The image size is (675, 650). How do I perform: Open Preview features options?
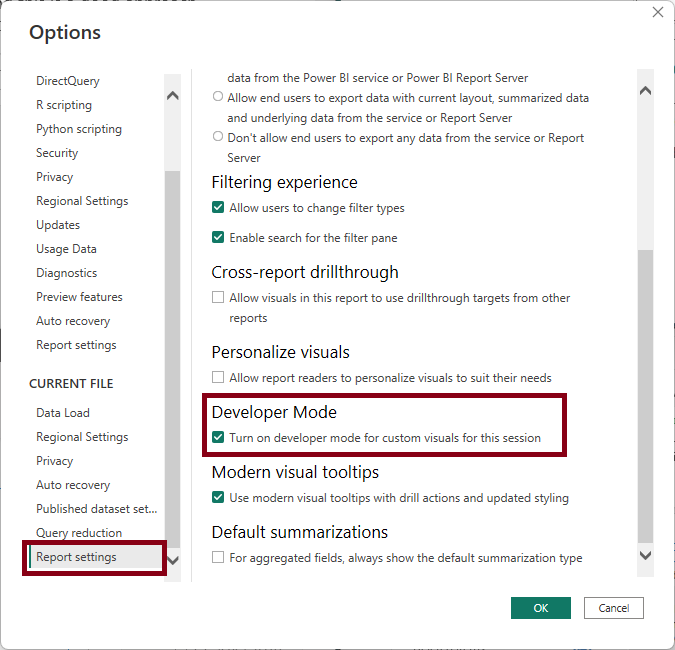coord(79,297)
